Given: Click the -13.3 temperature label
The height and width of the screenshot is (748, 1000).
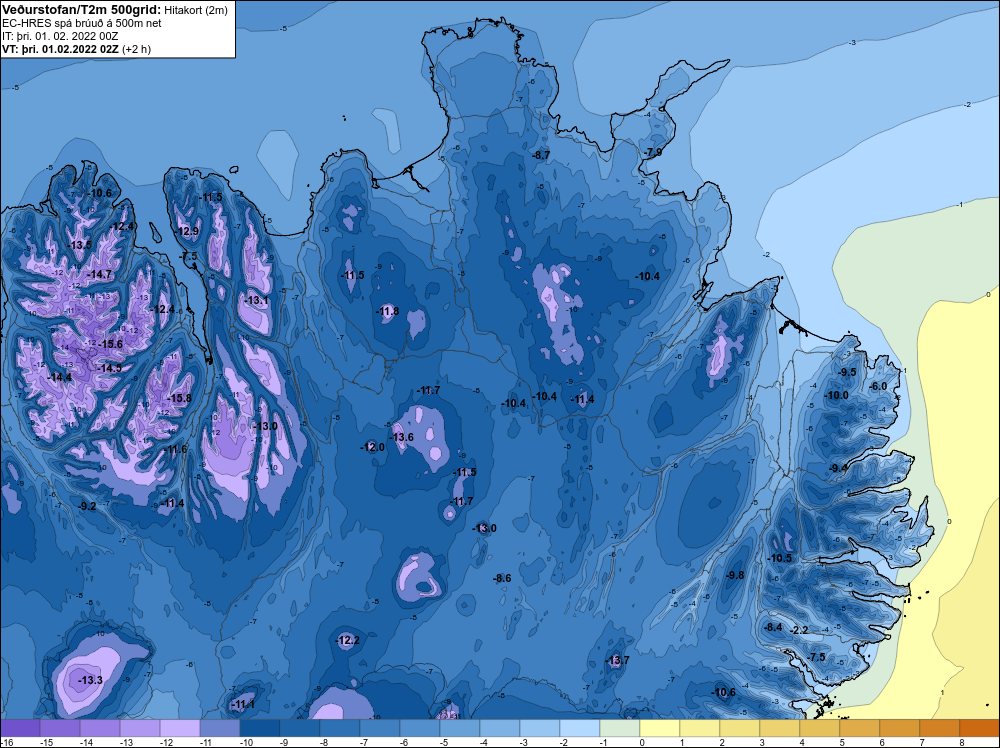Looking at the screenshot, I should (x=91, y=680).
